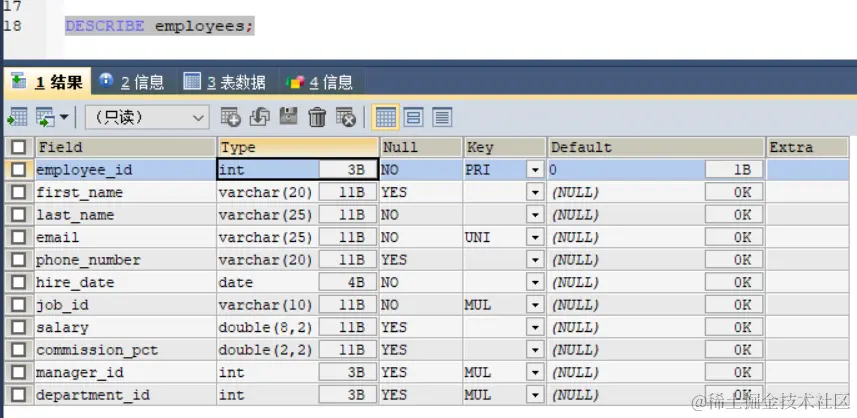Check the email row checkbox
Image resolution: width=857 pixels, height=418 pixels.
(x=19, y=237)
